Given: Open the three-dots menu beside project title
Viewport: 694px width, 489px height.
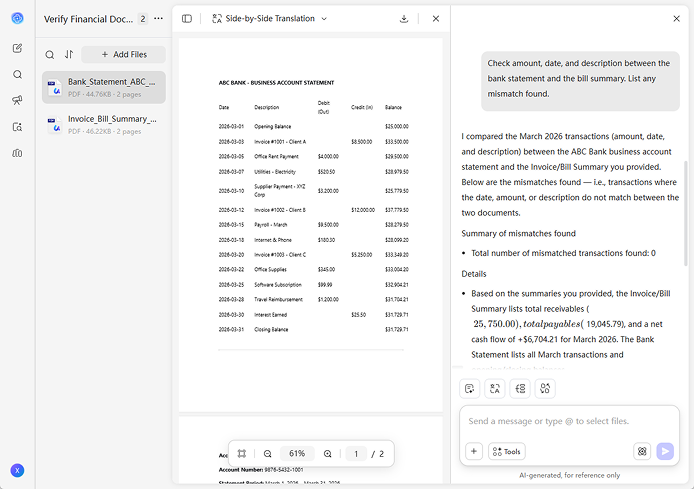Looking at the screenshot, I should coord(158,19).
